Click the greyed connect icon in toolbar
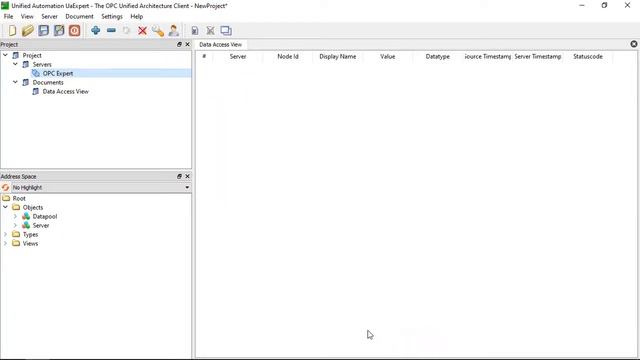This screenshot has width=640, height=360. [x=127, y=31]
